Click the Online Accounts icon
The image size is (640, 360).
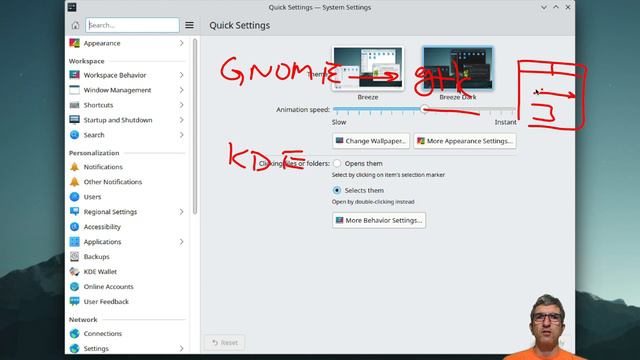click(x=74, y=287)
